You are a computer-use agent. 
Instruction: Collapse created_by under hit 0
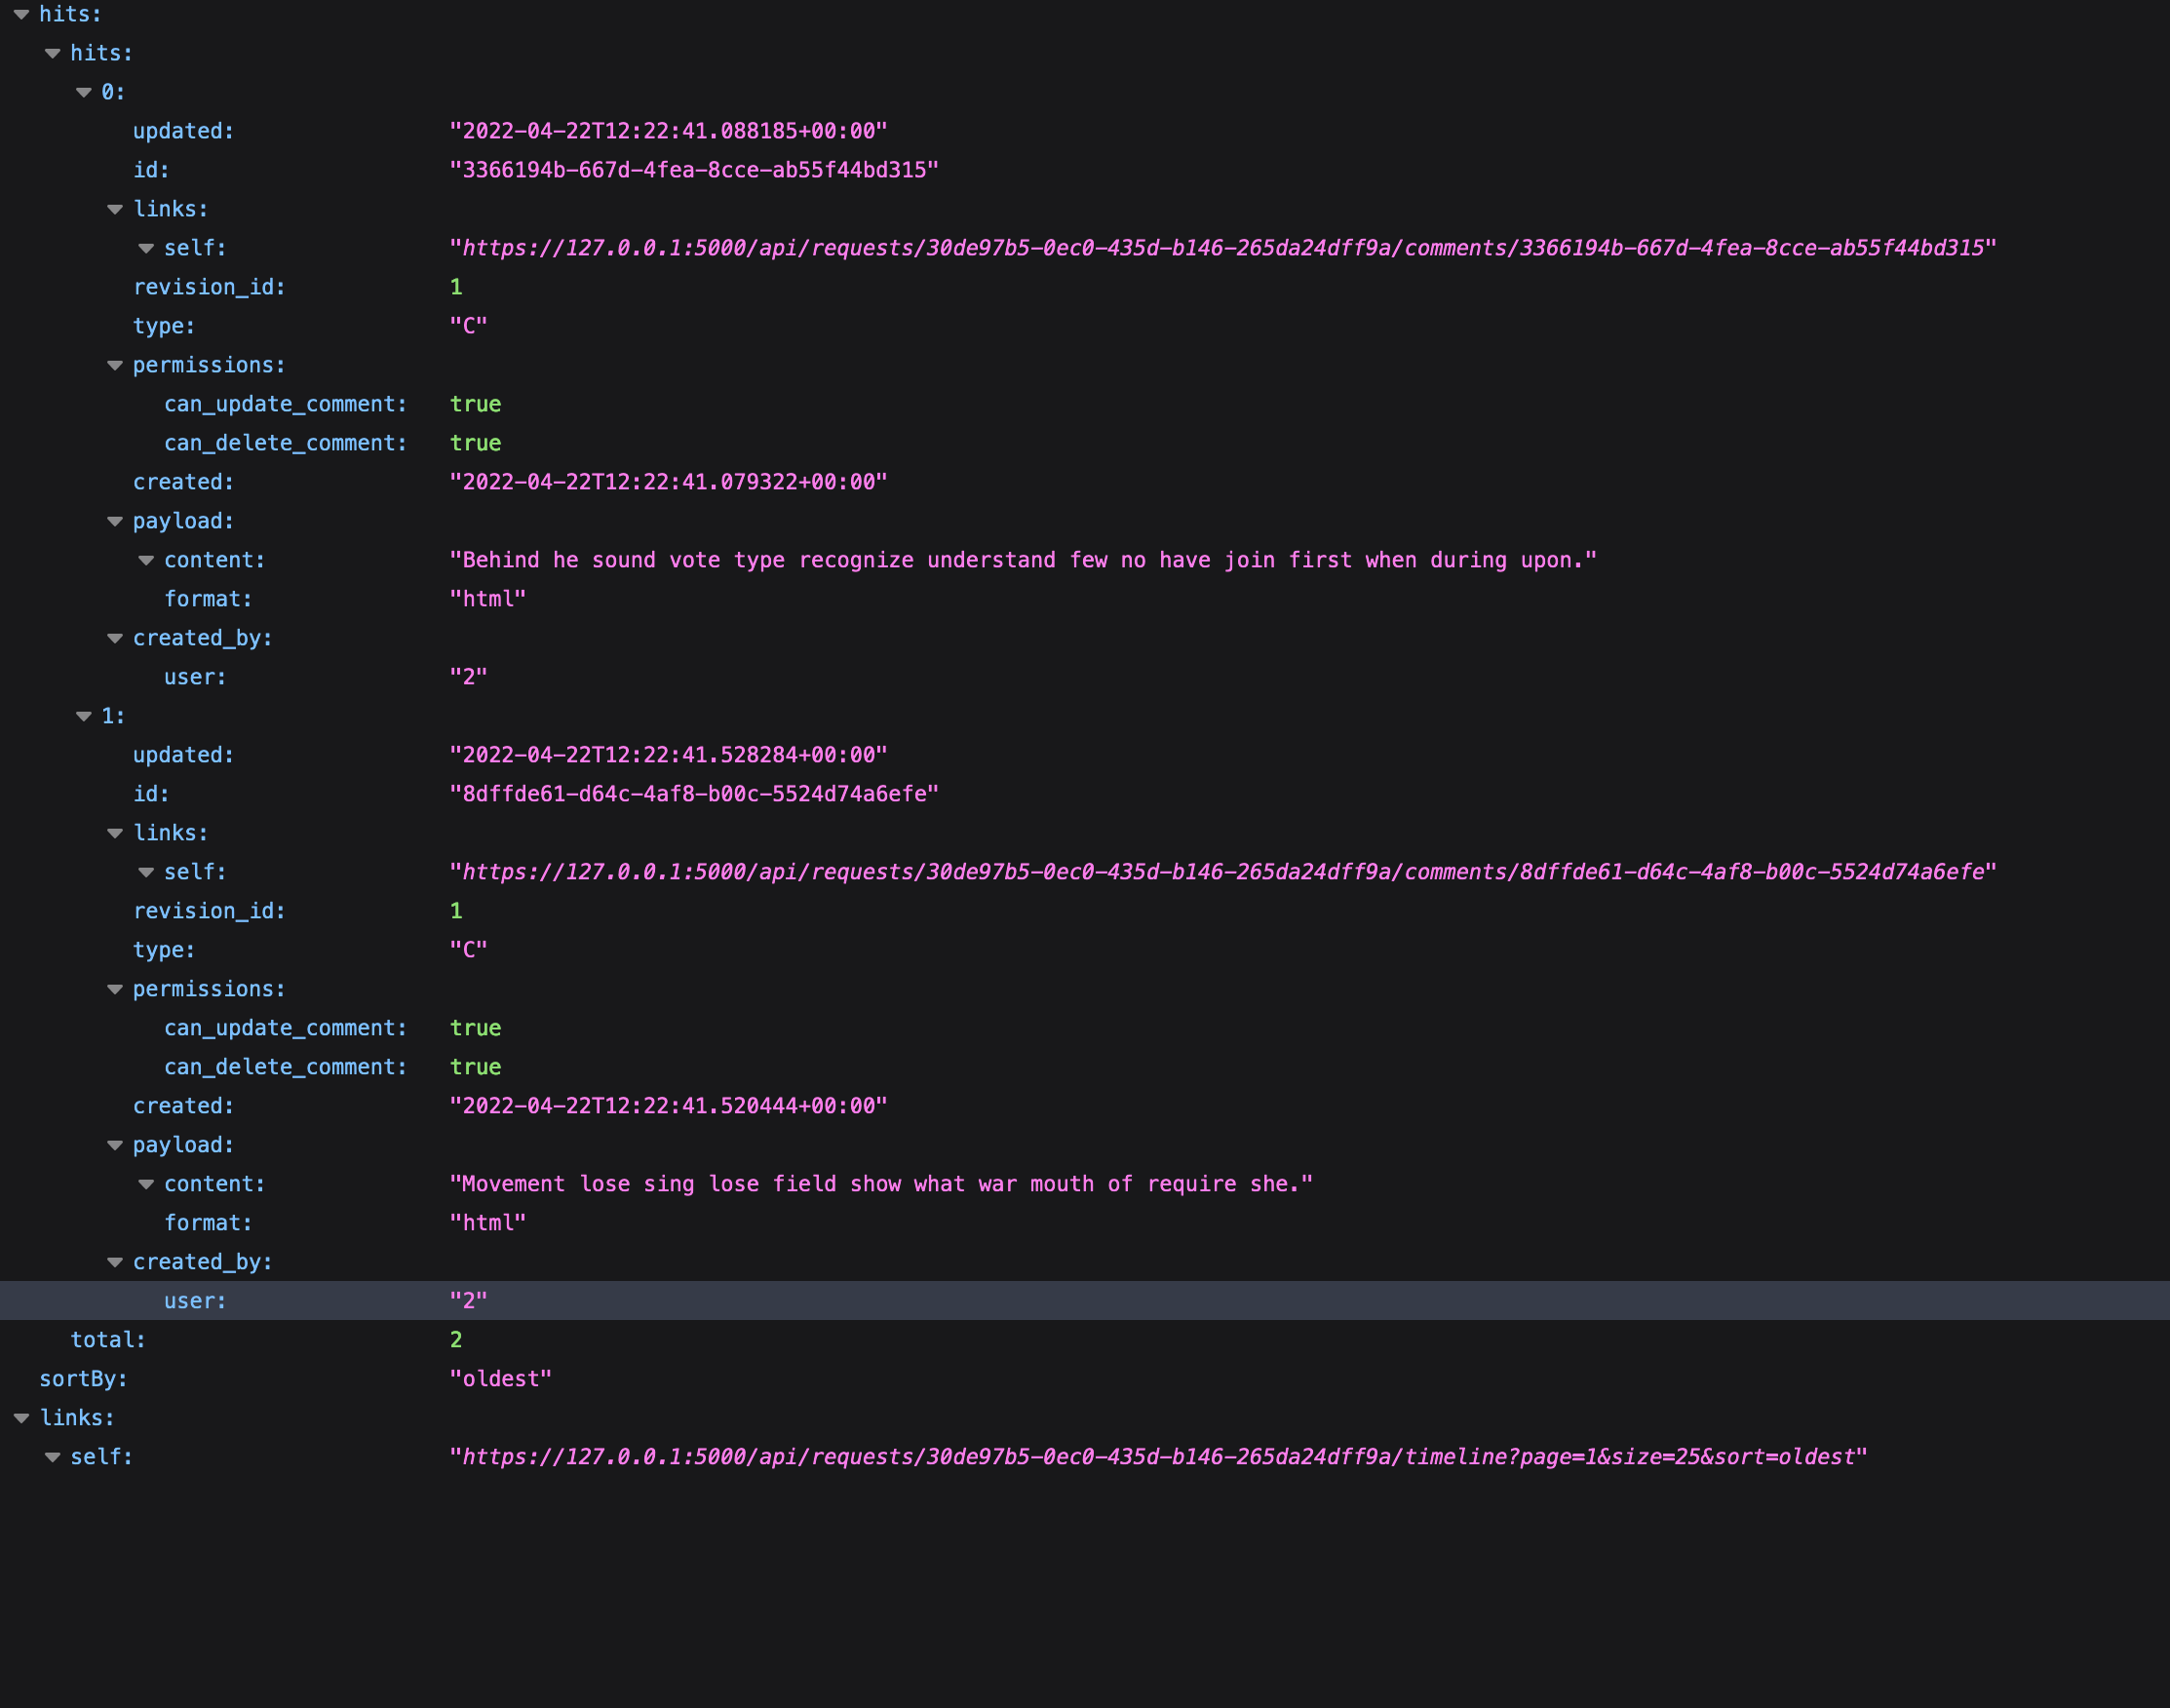pyautogui.click(x=114, y=637)
